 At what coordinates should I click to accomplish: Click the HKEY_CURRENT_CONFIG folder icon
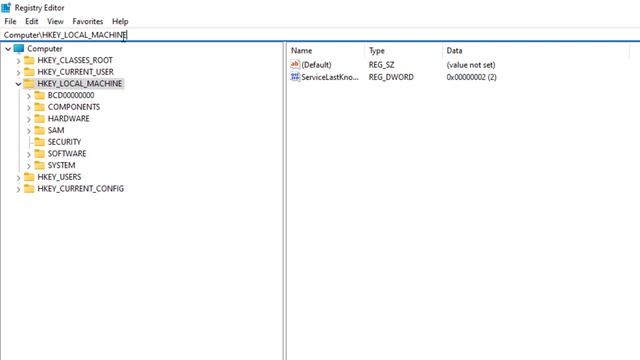(29, 189)
